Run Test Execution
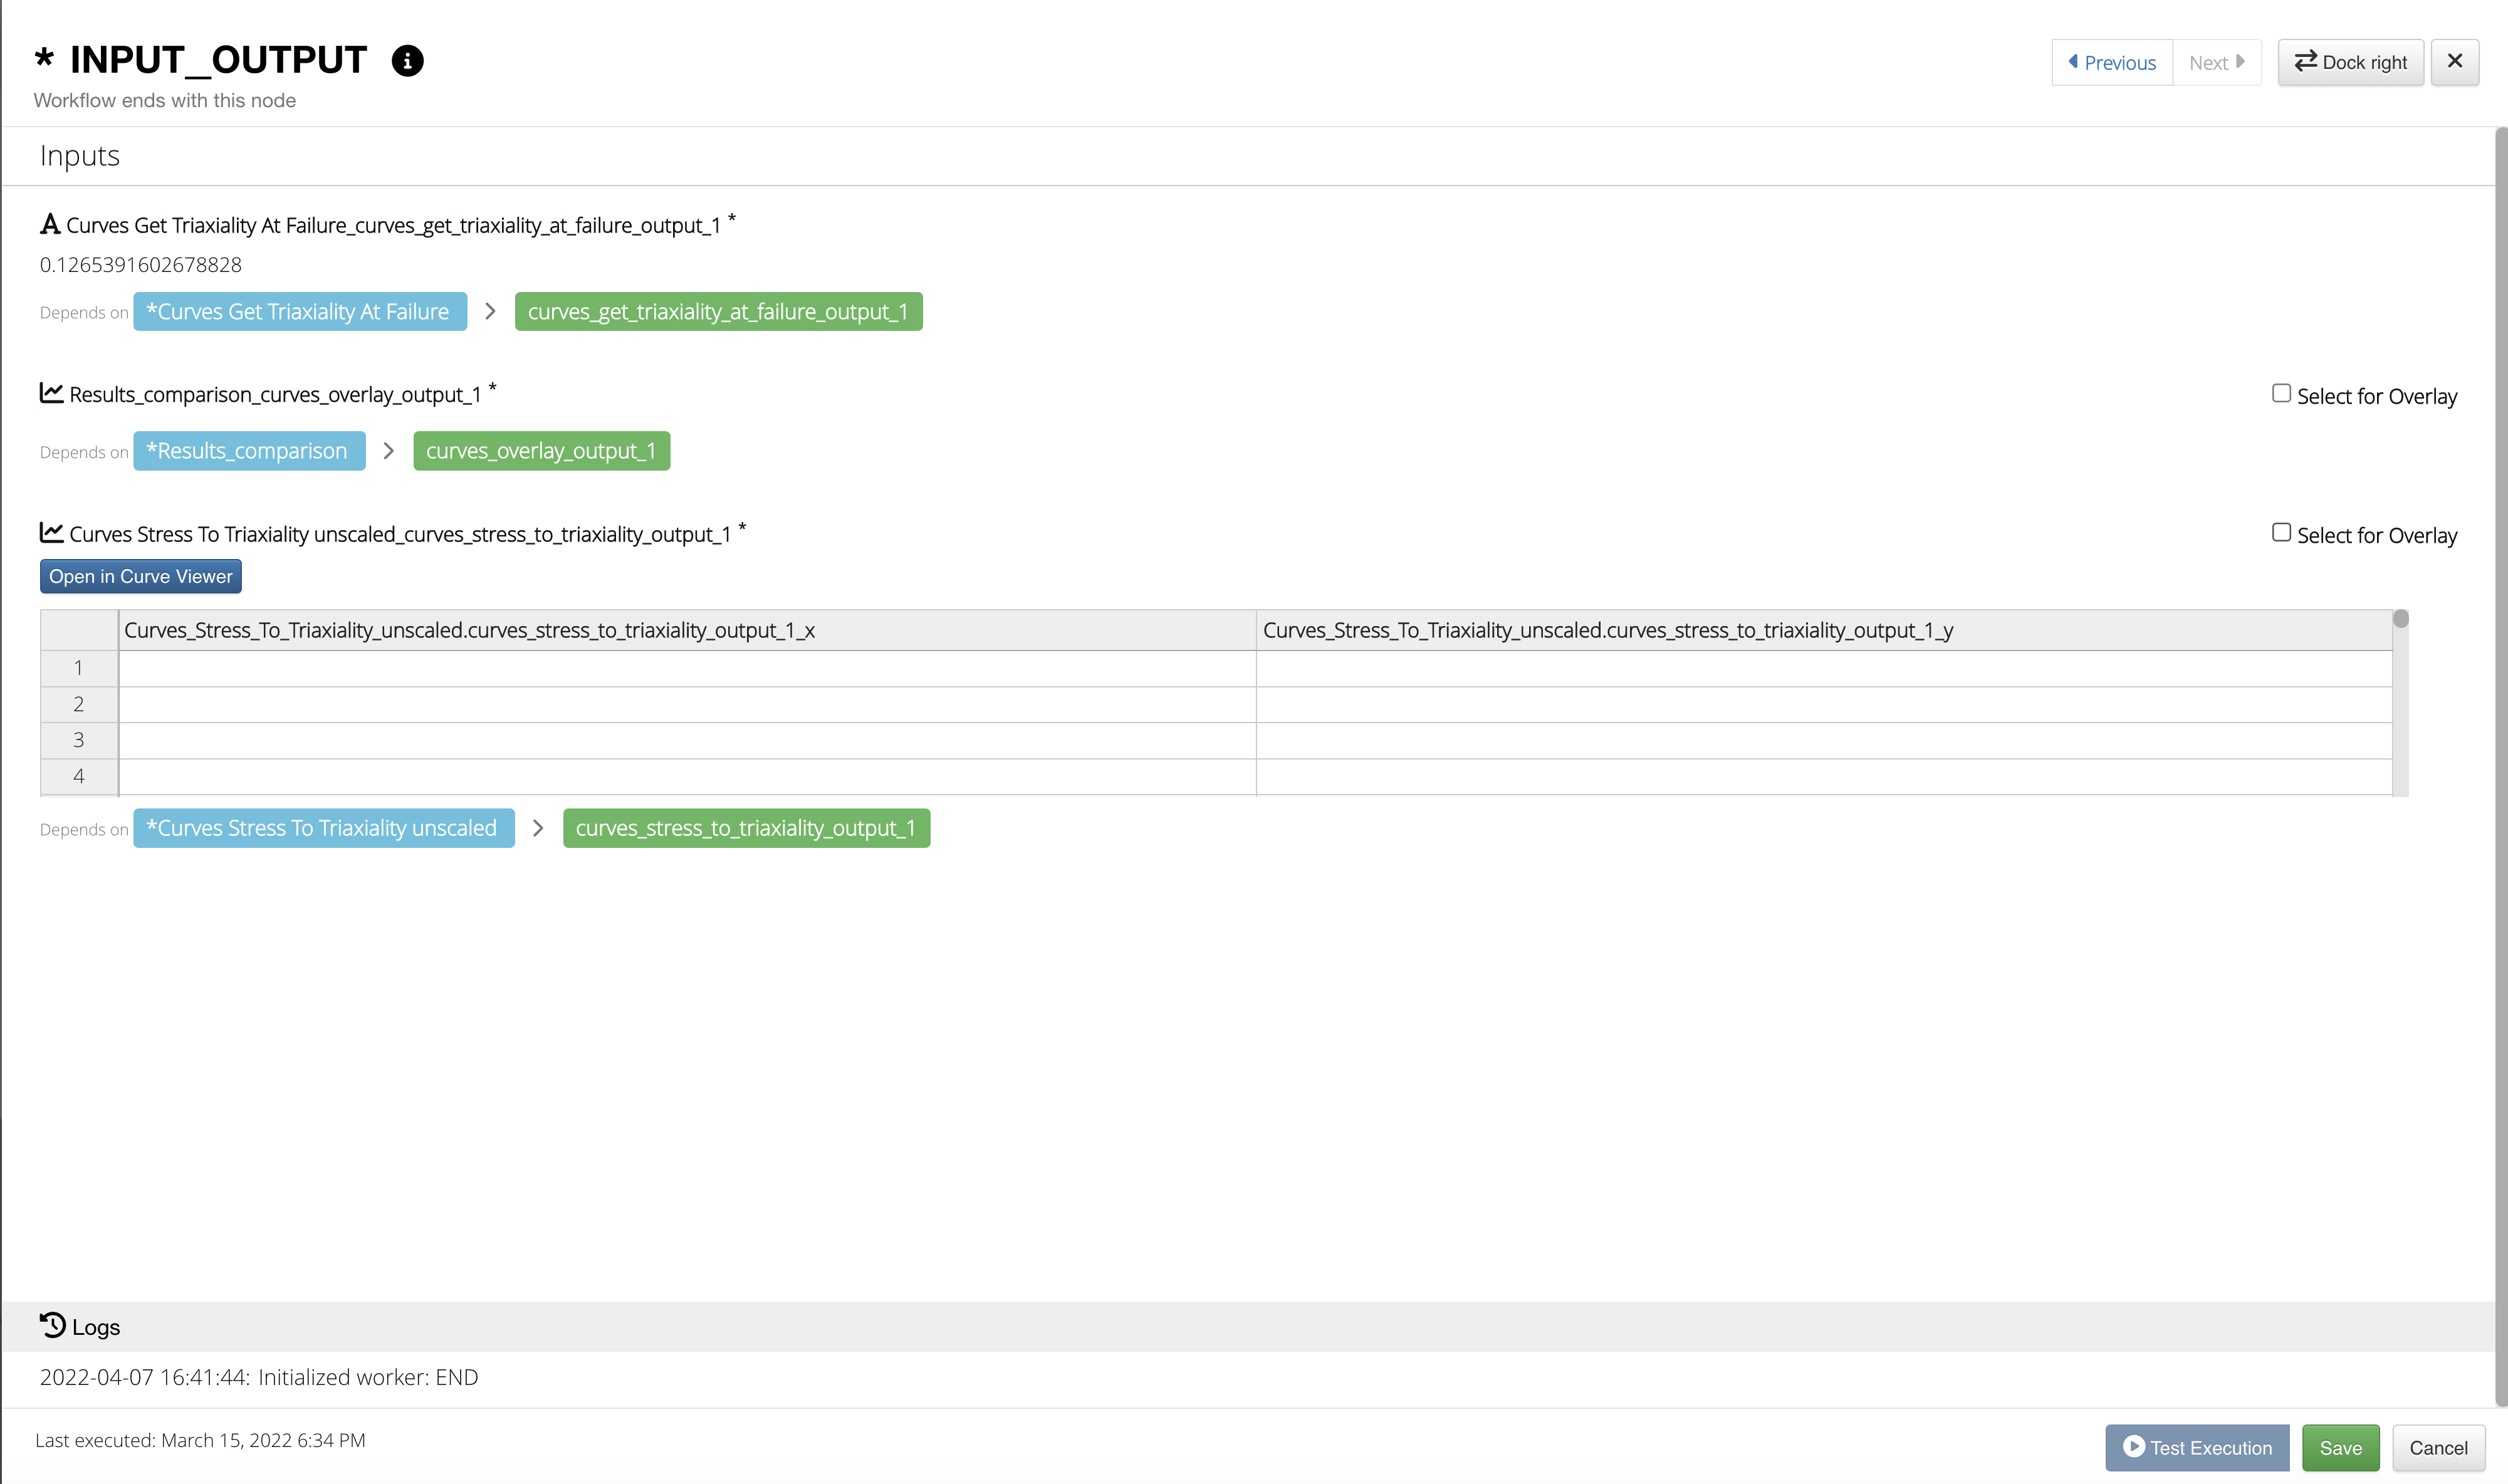The image size is (2508, 1484). pos(2197,1448)
